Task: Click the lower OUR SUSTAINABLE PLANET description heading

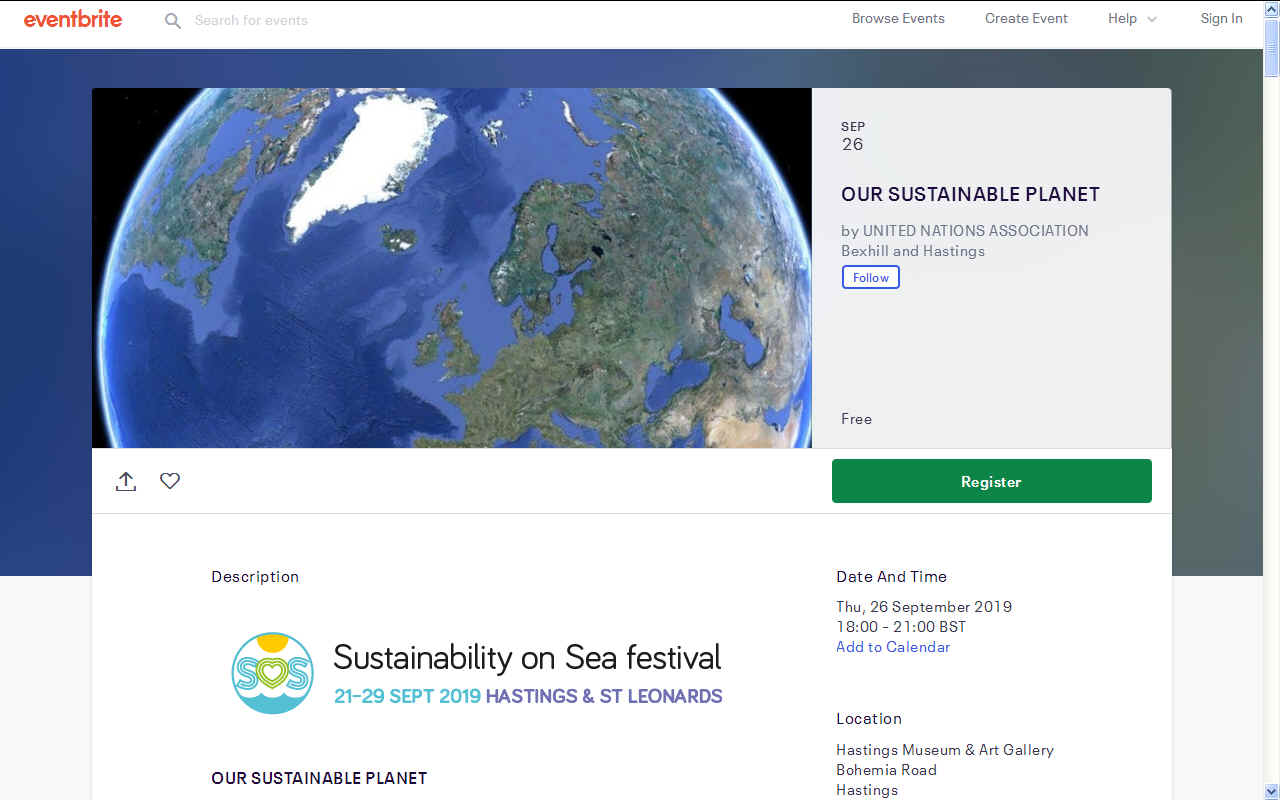Action: point(319,778)
